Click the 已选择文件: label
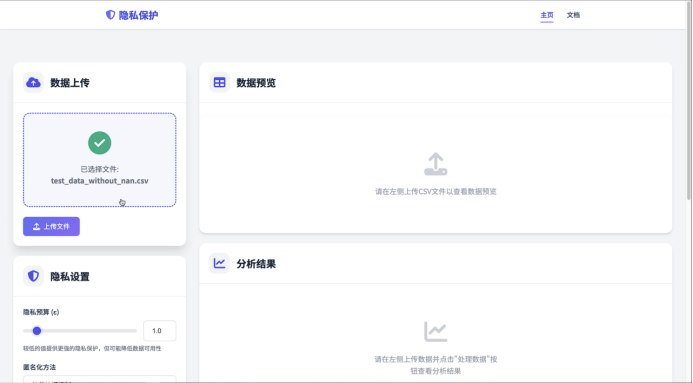Viewport: 693px width, 383px height. [99, 169]
